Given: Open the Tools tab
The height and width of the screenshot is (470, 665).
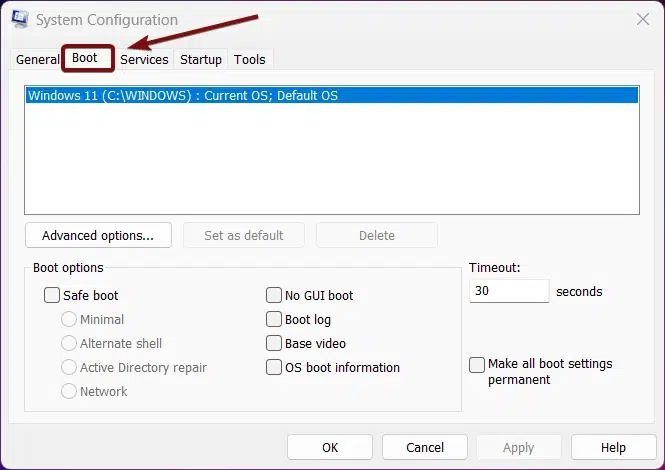Looking at the screenshot, I should 249,59.
